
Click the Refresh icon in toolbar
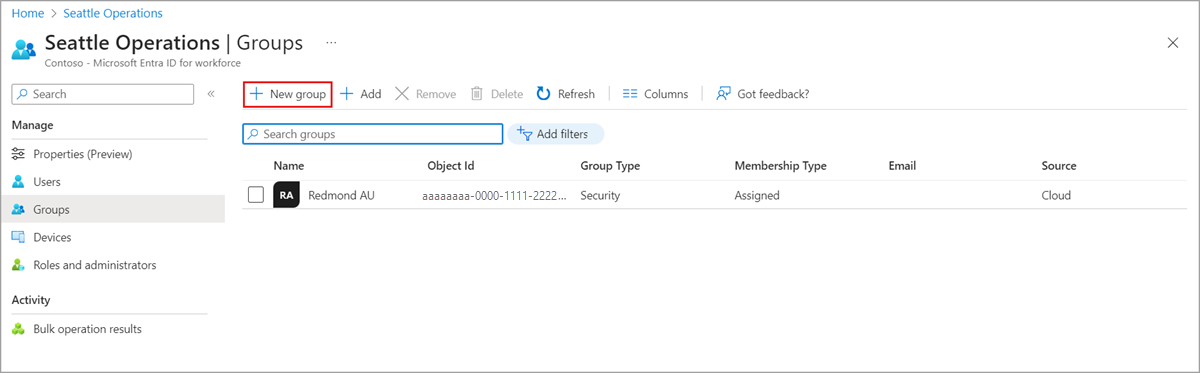(x=543, y=94)
